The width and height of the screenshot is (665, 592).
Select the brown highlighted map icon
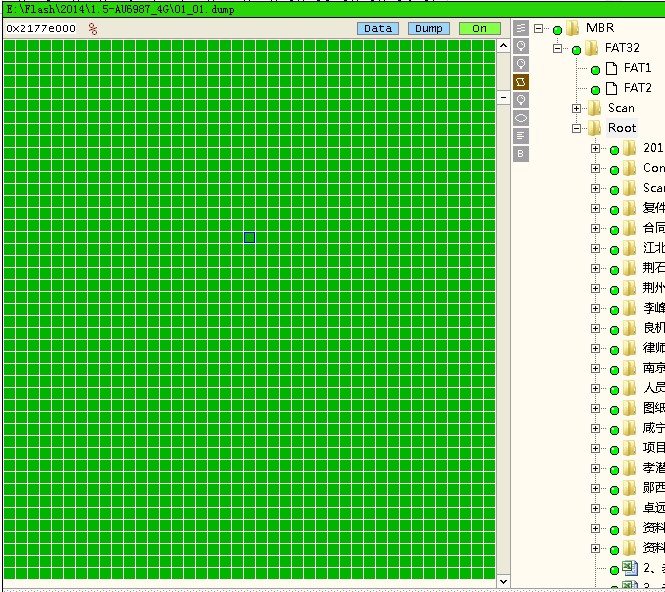[521, 81]
